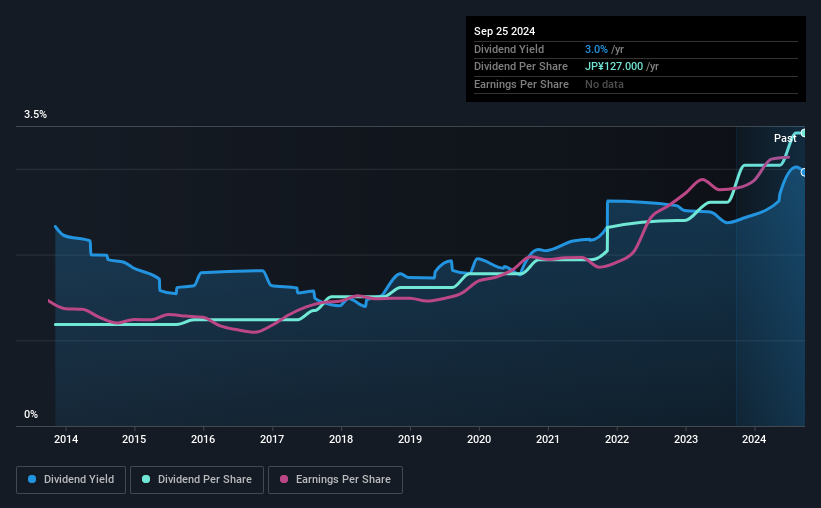Click the blue Dividend Yield legend dot
Viewport: 821px width, 508px height.
(x=32, y=479)
